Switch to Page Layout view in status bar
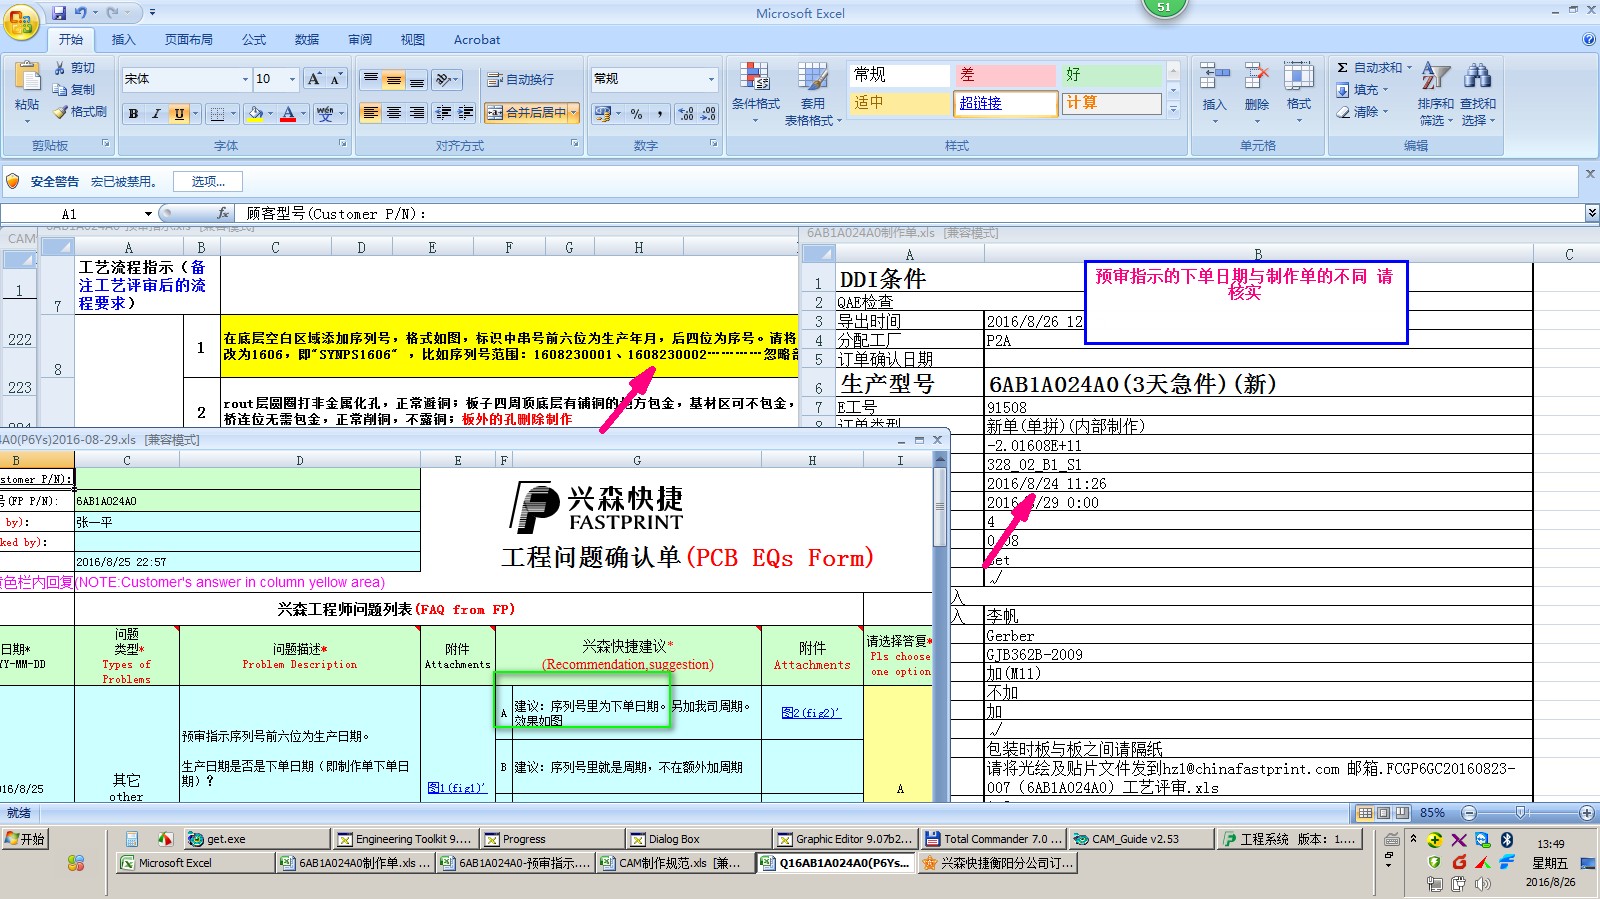 pos(1384,813)
